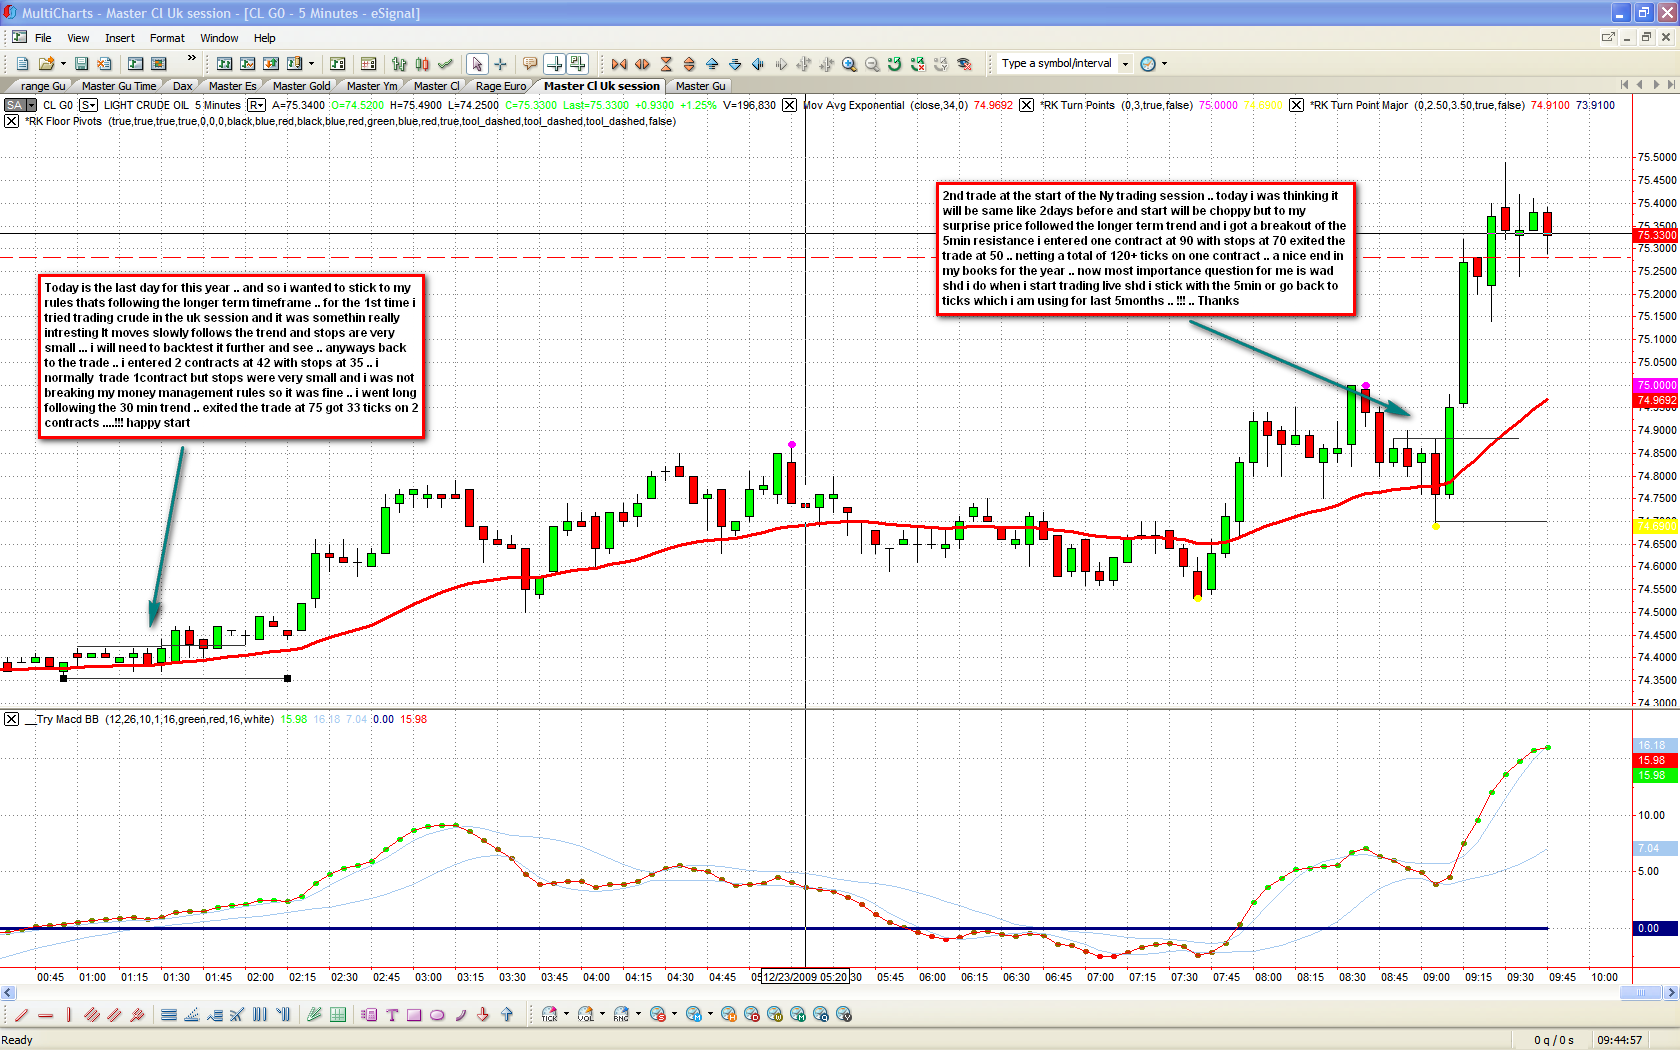Click the VOL resolution icon
This screenshot has height=1050, width=1680.
tap(586, 1015)
